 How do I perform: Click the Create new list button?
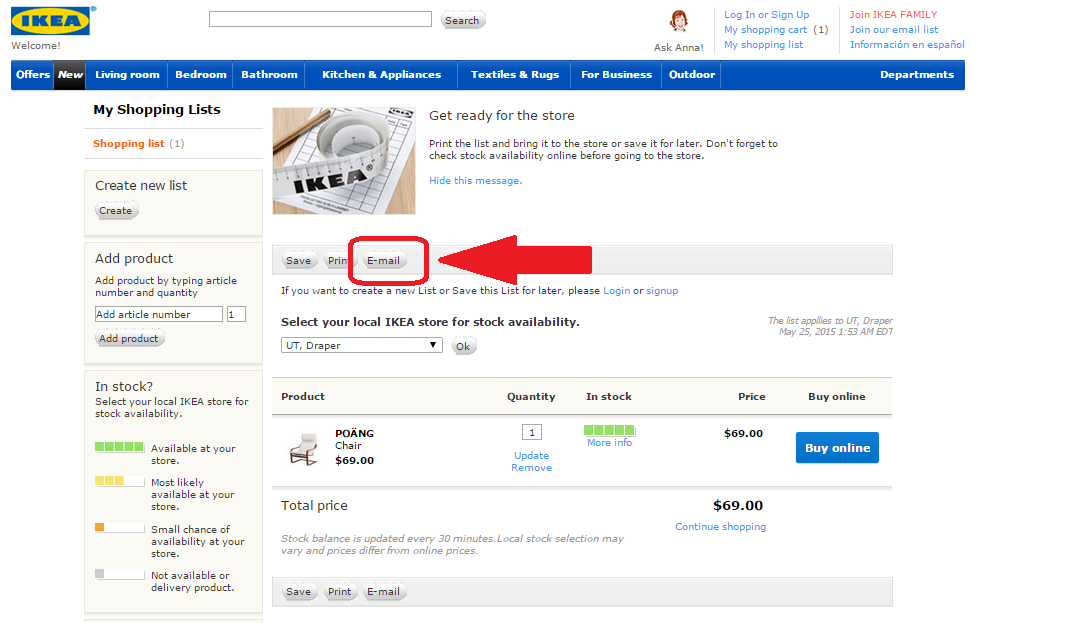pos(115,211)
